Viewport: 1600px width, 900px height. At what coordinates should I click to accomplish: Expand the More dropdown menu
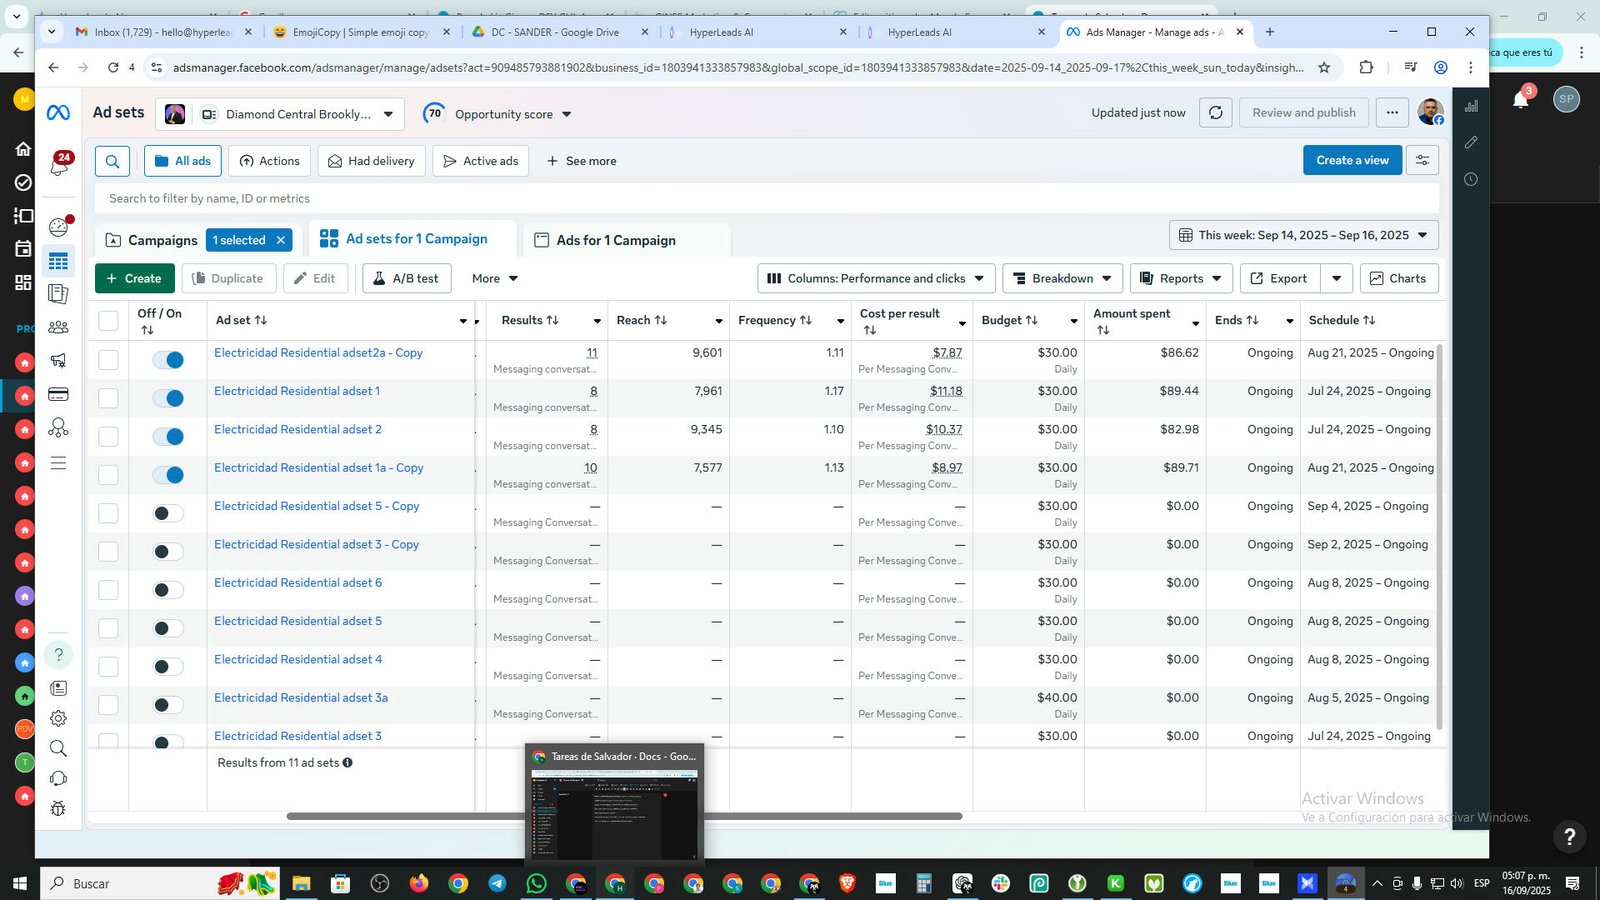point(495,278)
